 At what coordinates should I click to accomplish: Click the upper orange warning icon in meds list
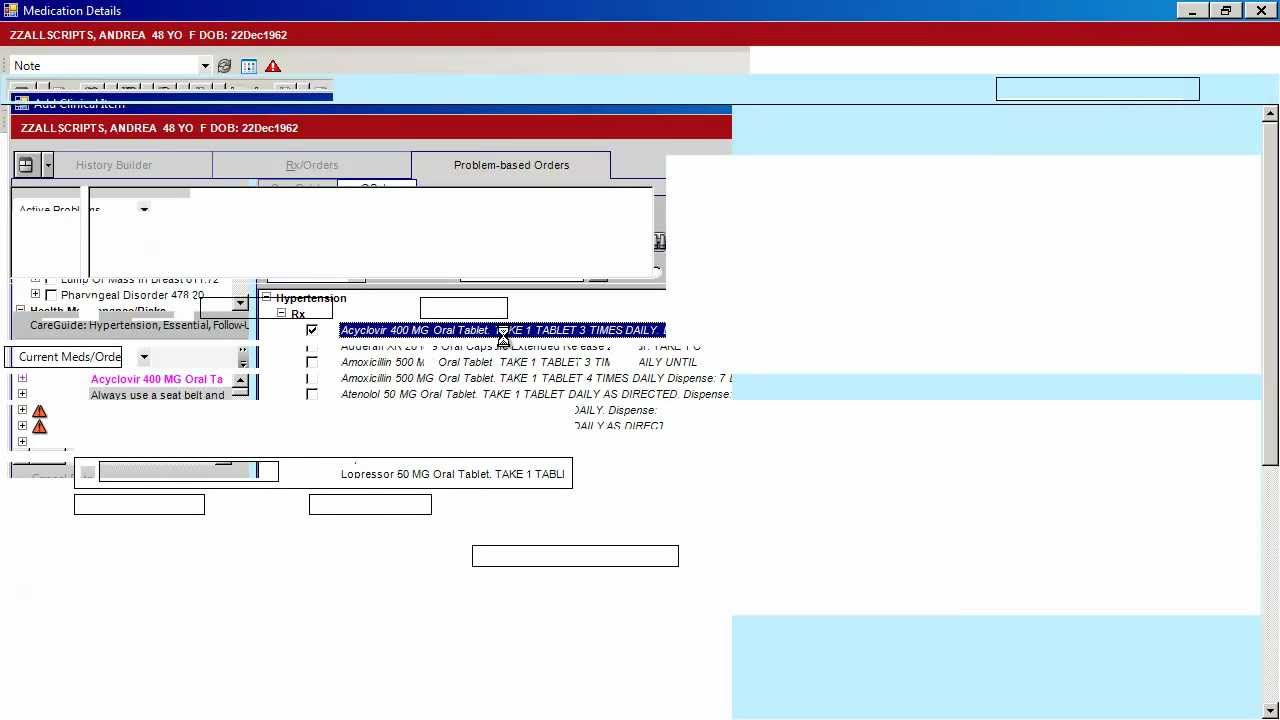pos(39,411)
